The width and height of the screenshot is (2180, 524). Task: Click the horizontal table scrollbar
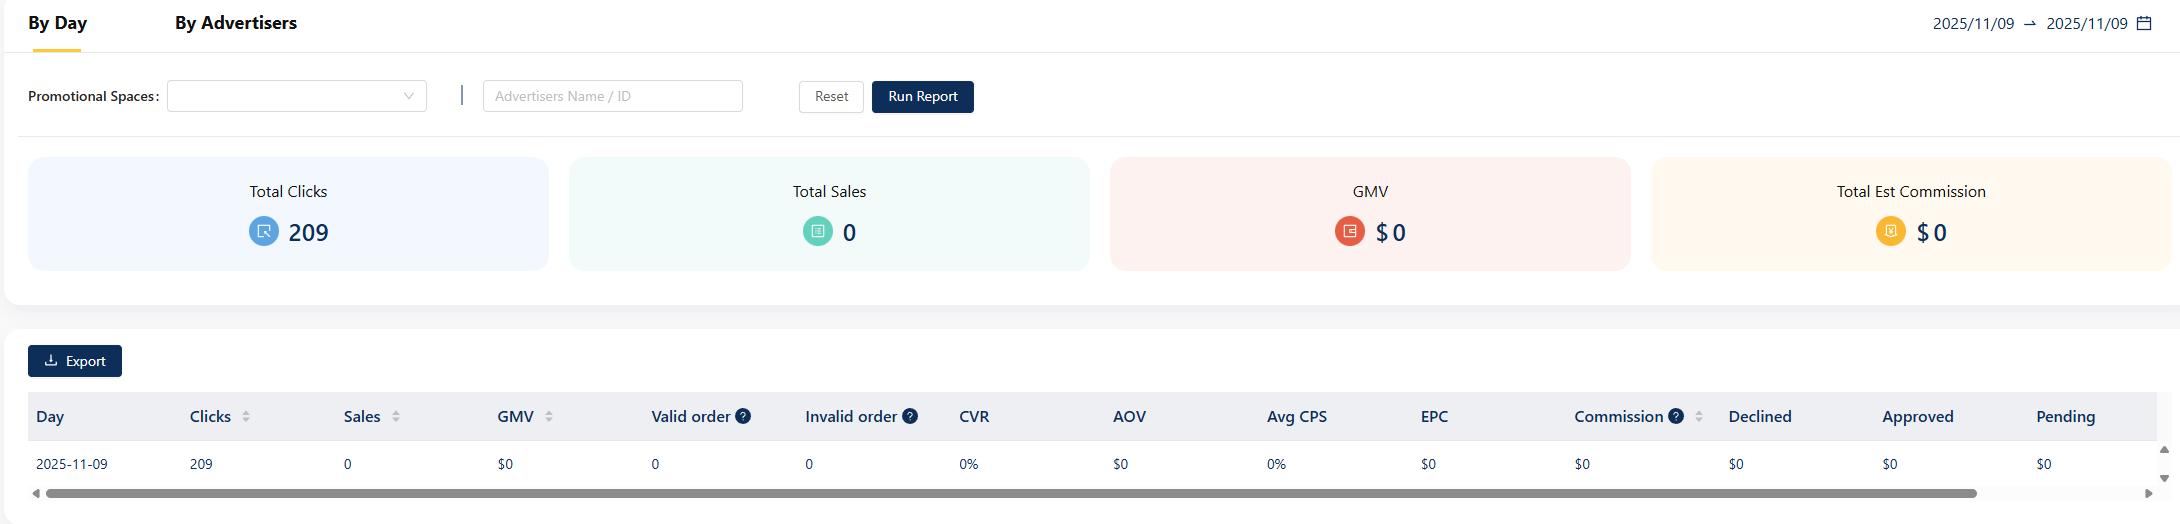tap(1010, 493)
